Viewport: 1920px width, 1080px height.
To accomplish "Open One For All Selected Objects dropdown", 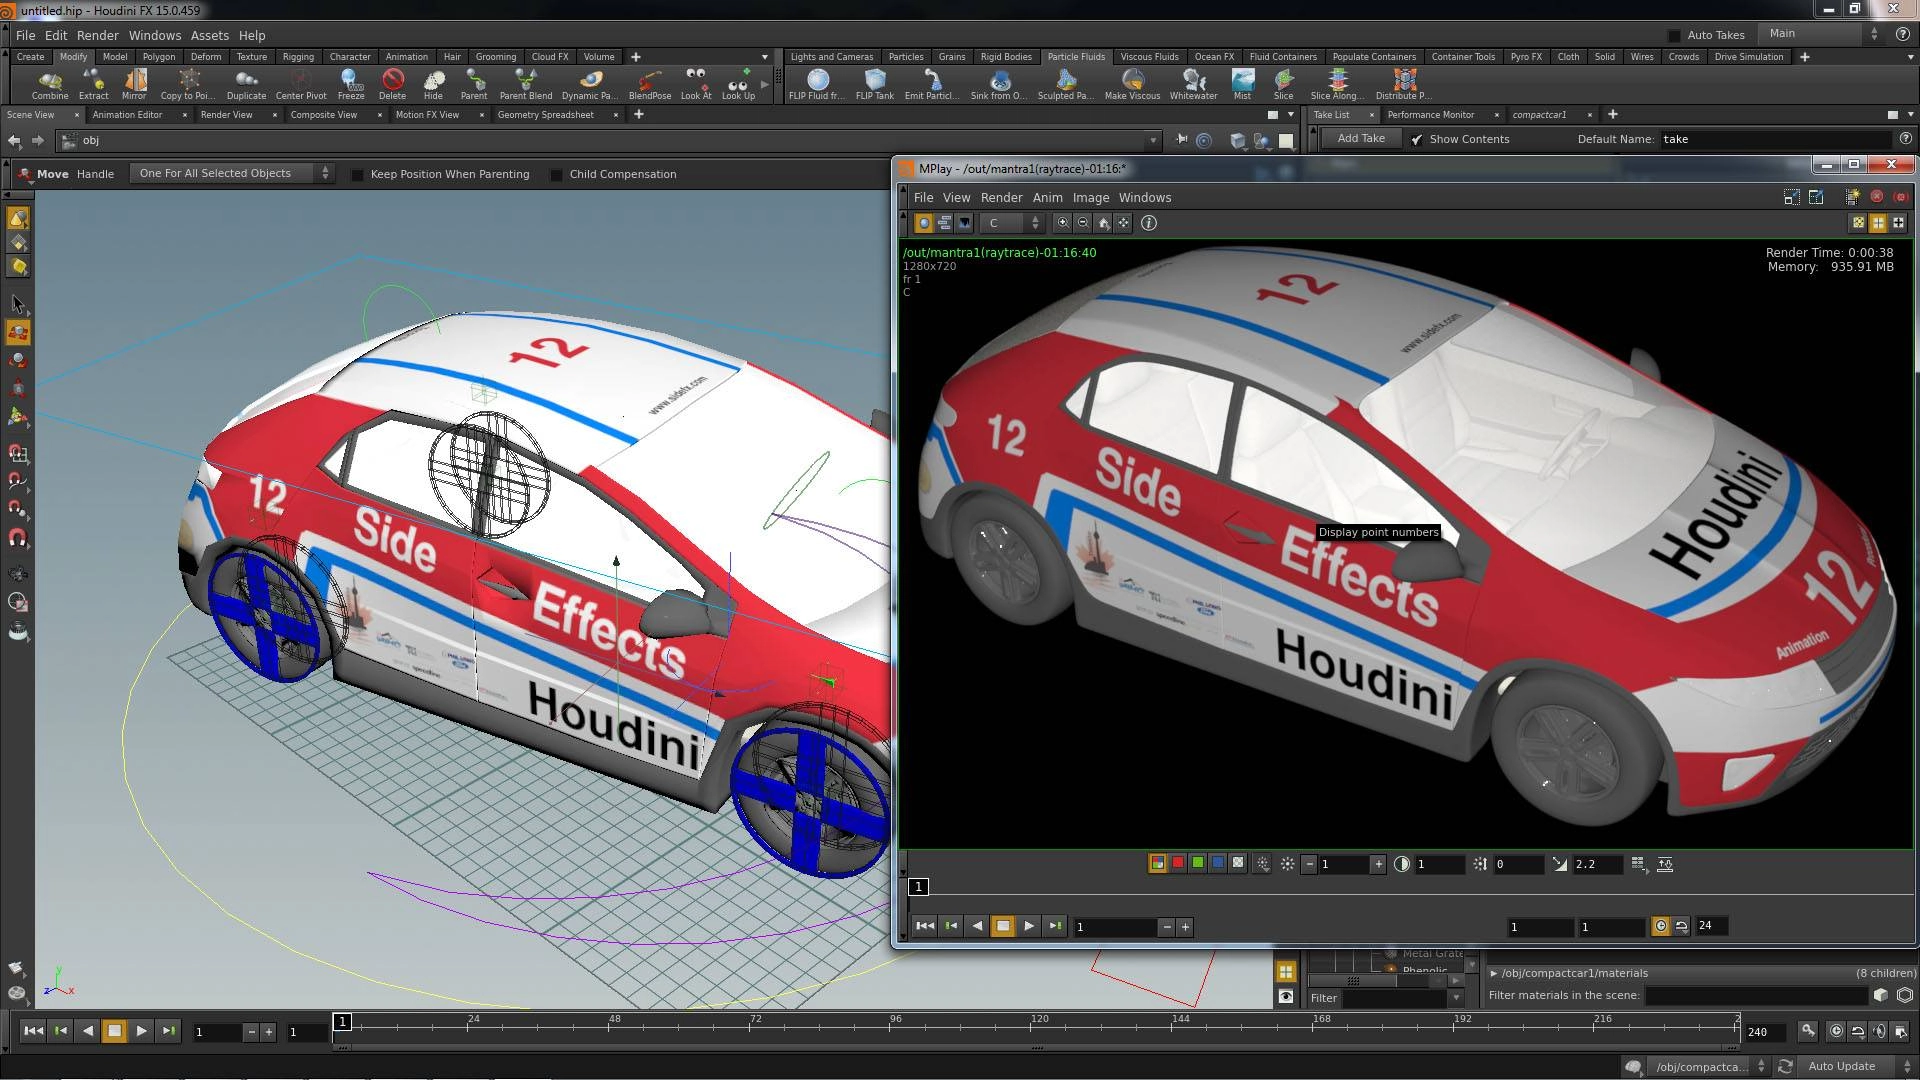I will pos(232,173).
